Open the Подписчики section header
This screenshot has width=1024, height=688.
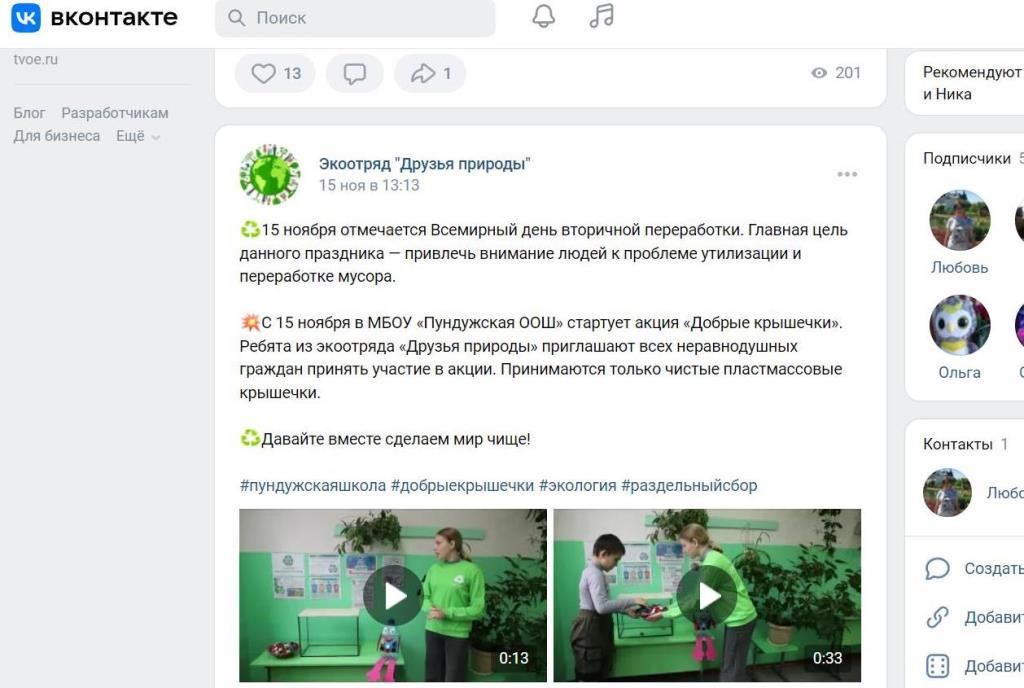coord(967,158)
